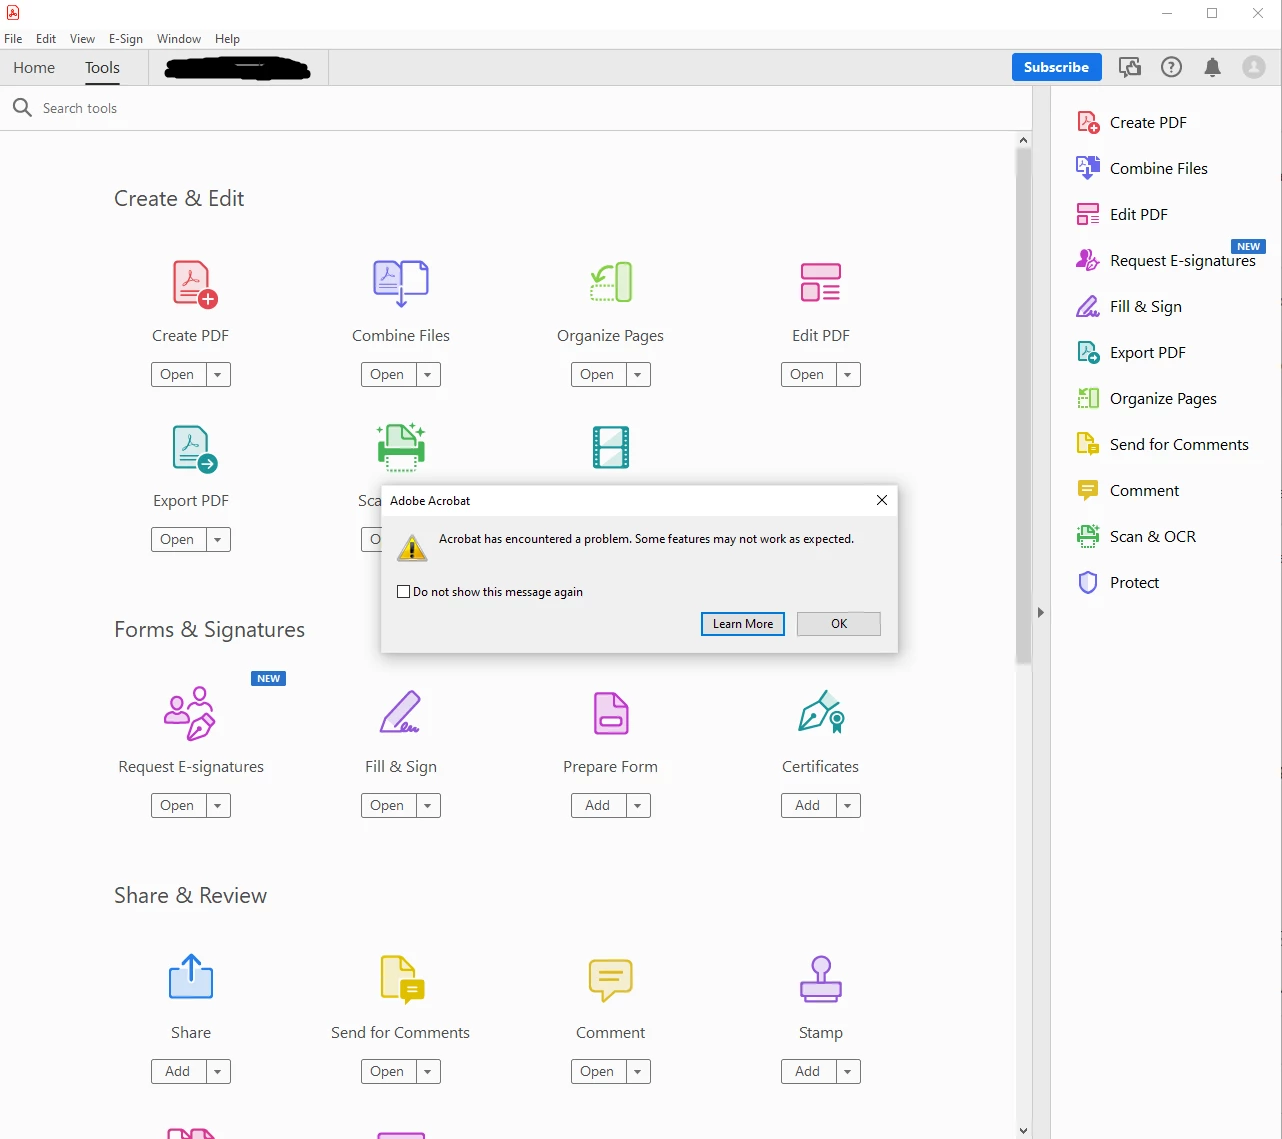The image size is (1282, 1139).
Task: Click the Stamp tool icon
Action: (821, 979)
